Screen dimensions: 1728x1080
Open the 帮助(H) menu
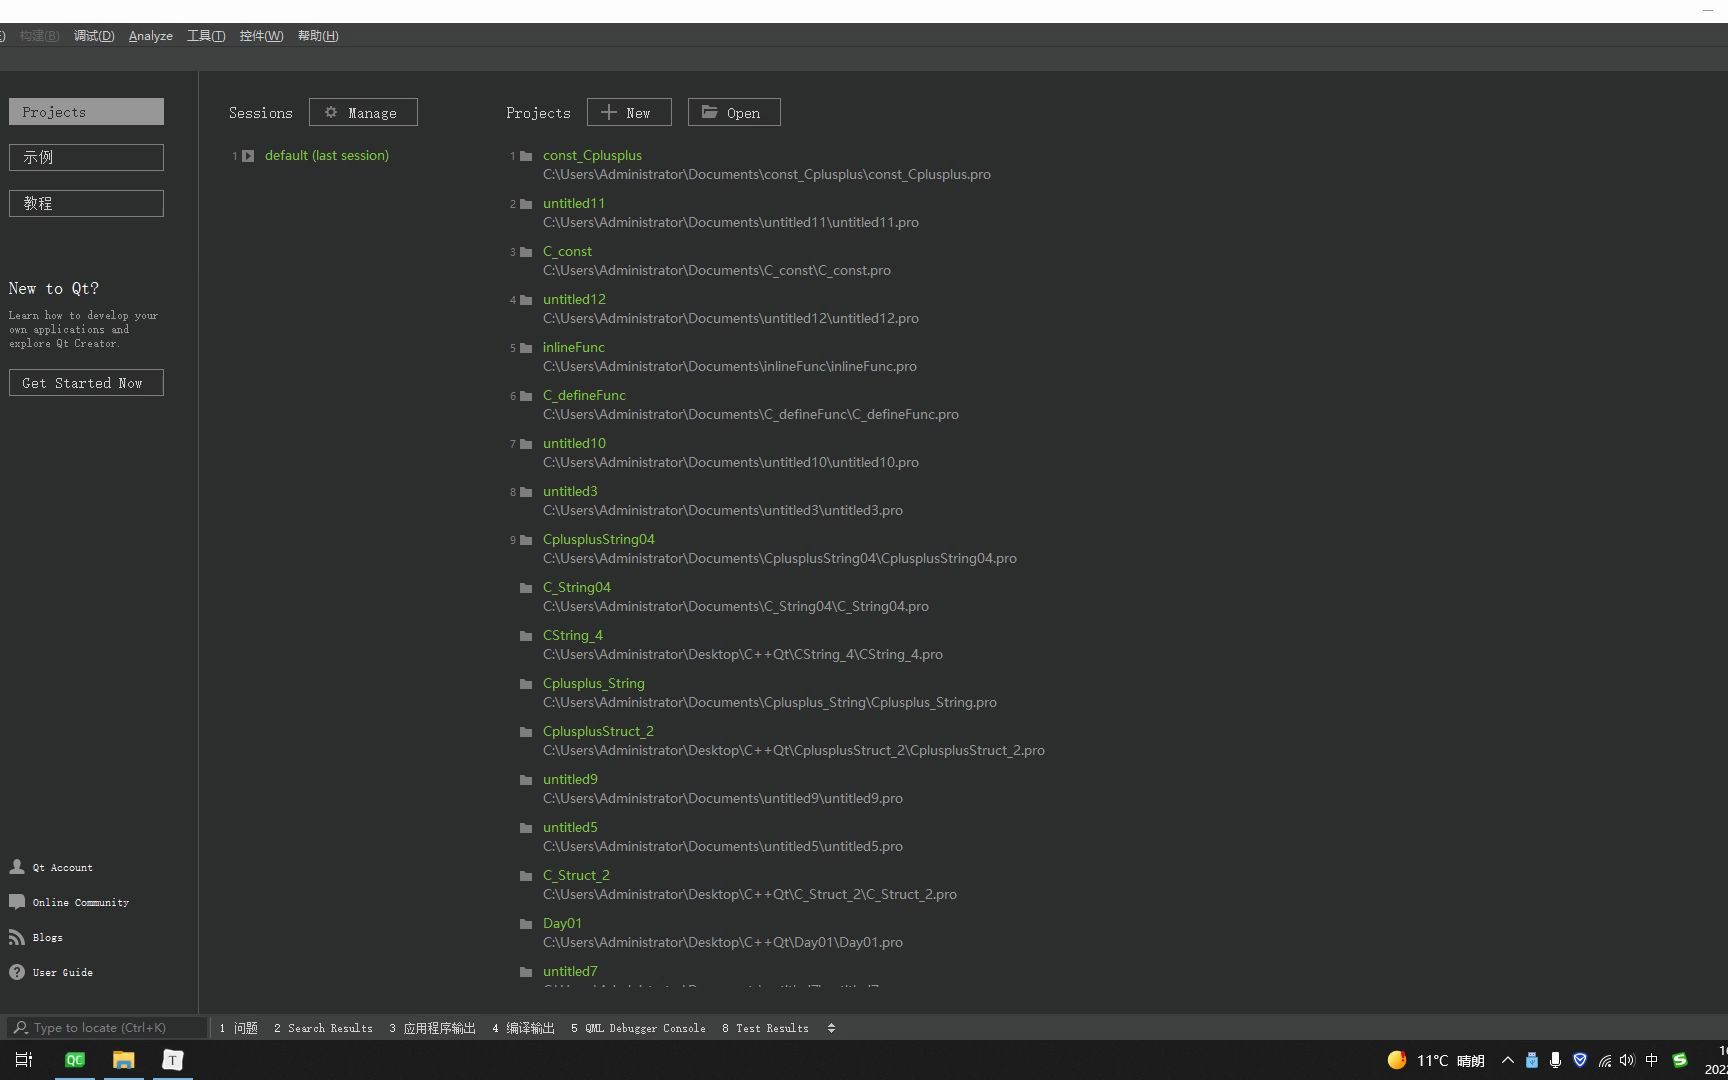coord(318,35)
